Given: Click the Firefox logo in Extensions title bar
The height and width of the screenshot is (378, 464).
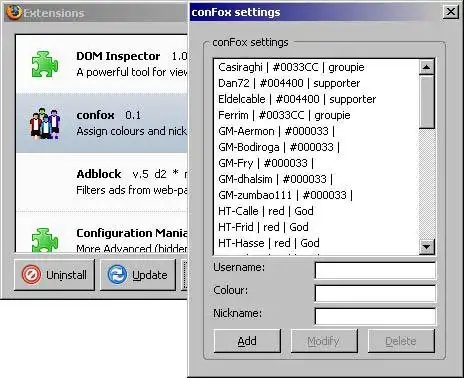Looking at the screenshot, I should (x=14, y=13).
